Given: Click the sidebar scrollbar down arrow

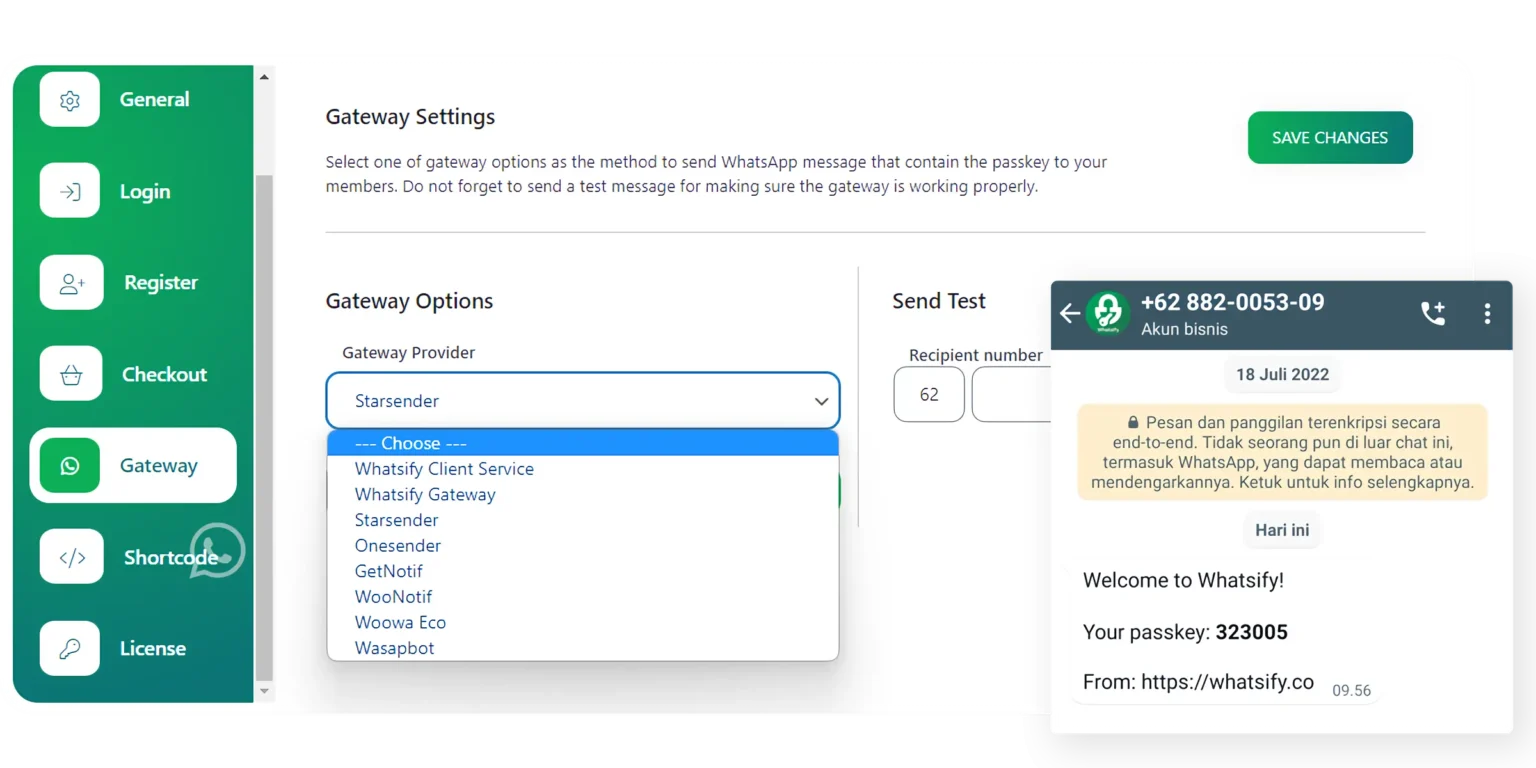Looking at the screenshot, I should click(264, 691).
